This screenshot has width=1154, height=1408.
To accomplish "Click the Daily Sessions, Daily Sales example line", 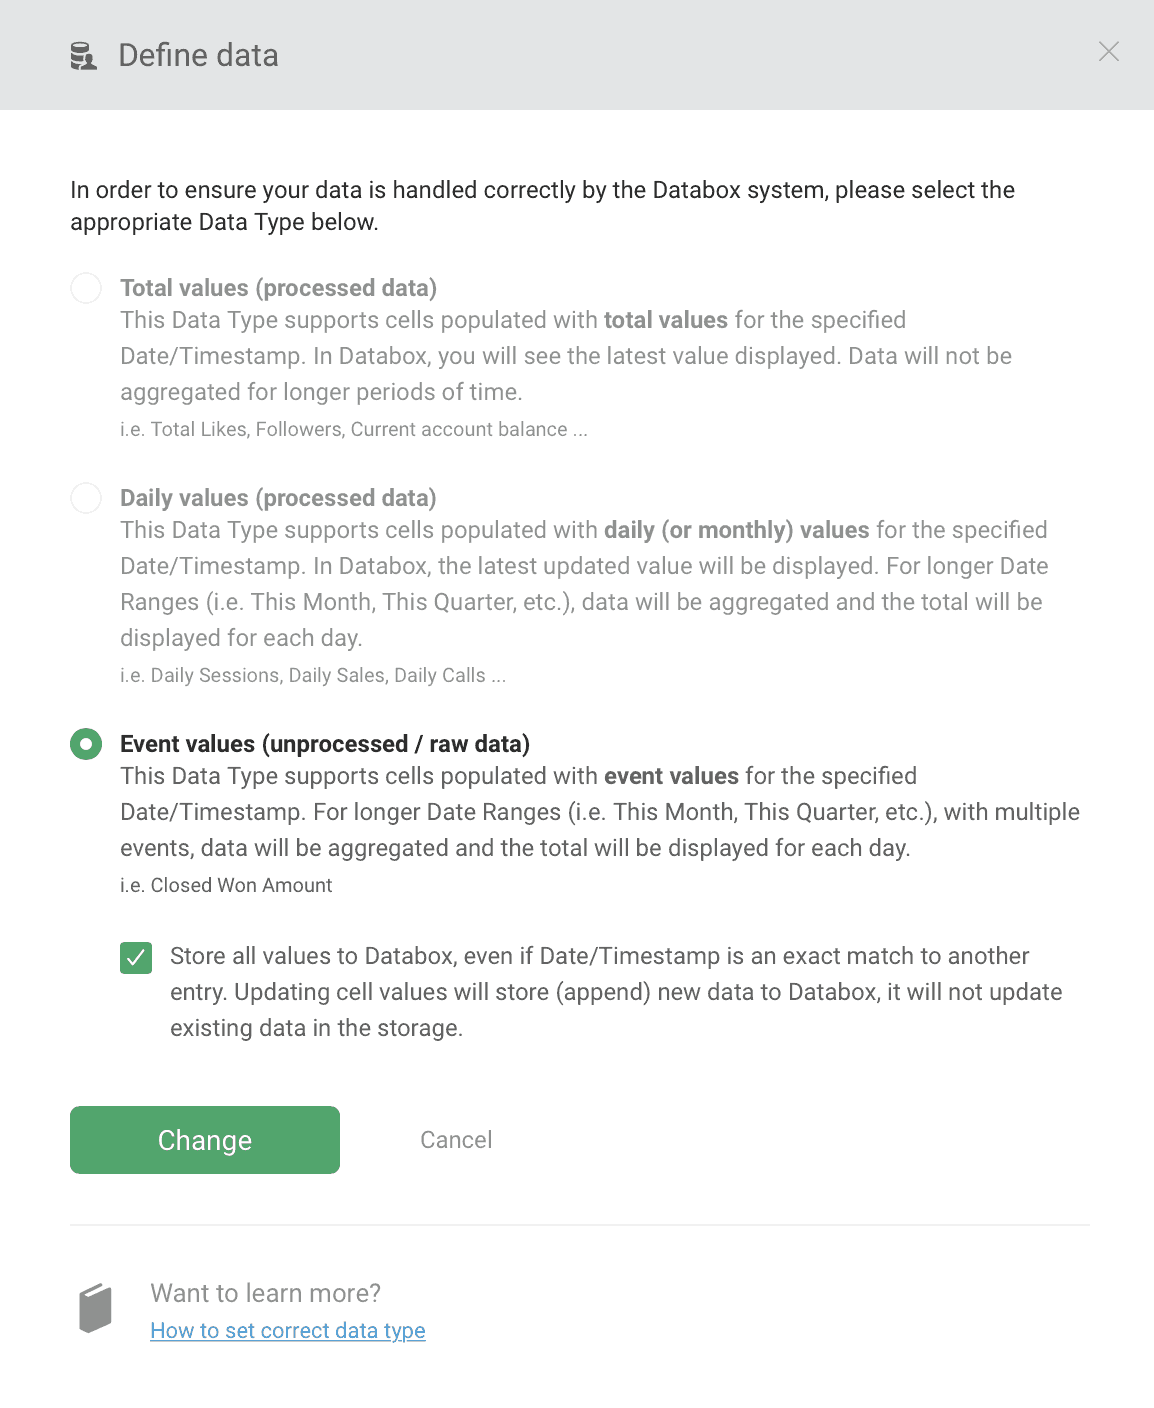I will (312, 676).
